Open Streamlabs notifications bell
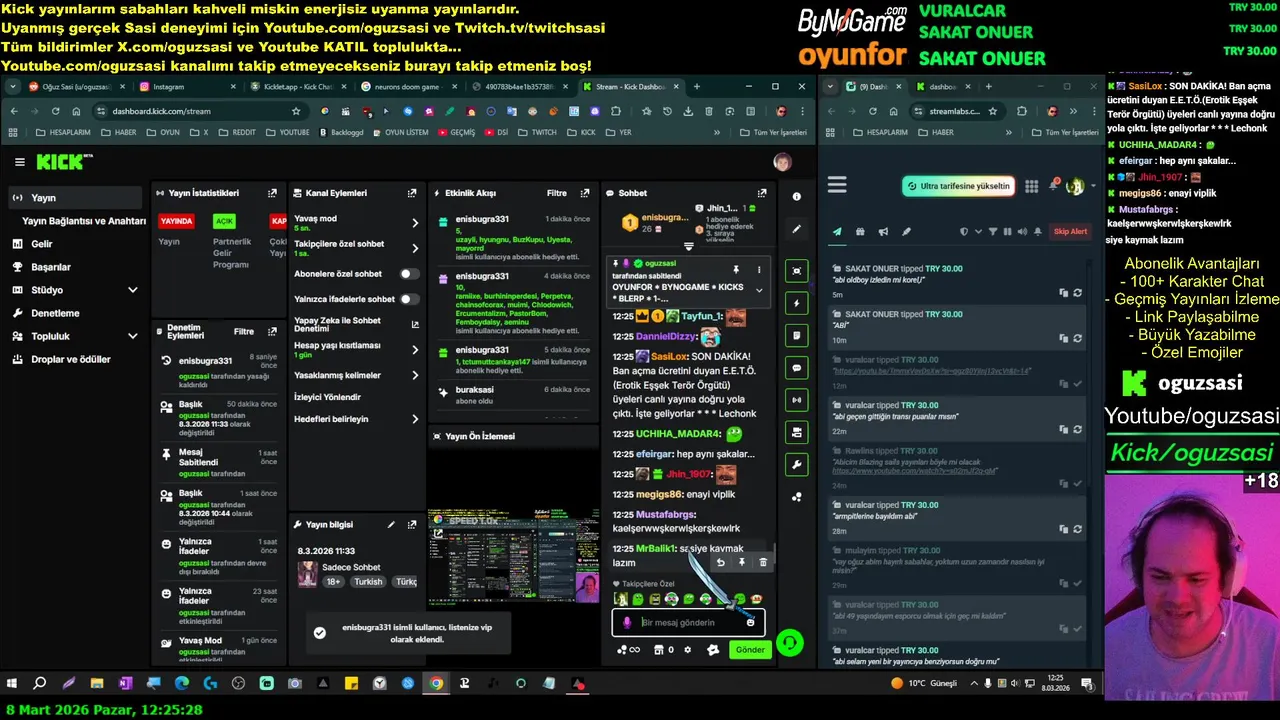Image resolution: width=1280 pixels, height=720 pixels. [1053, 185]
